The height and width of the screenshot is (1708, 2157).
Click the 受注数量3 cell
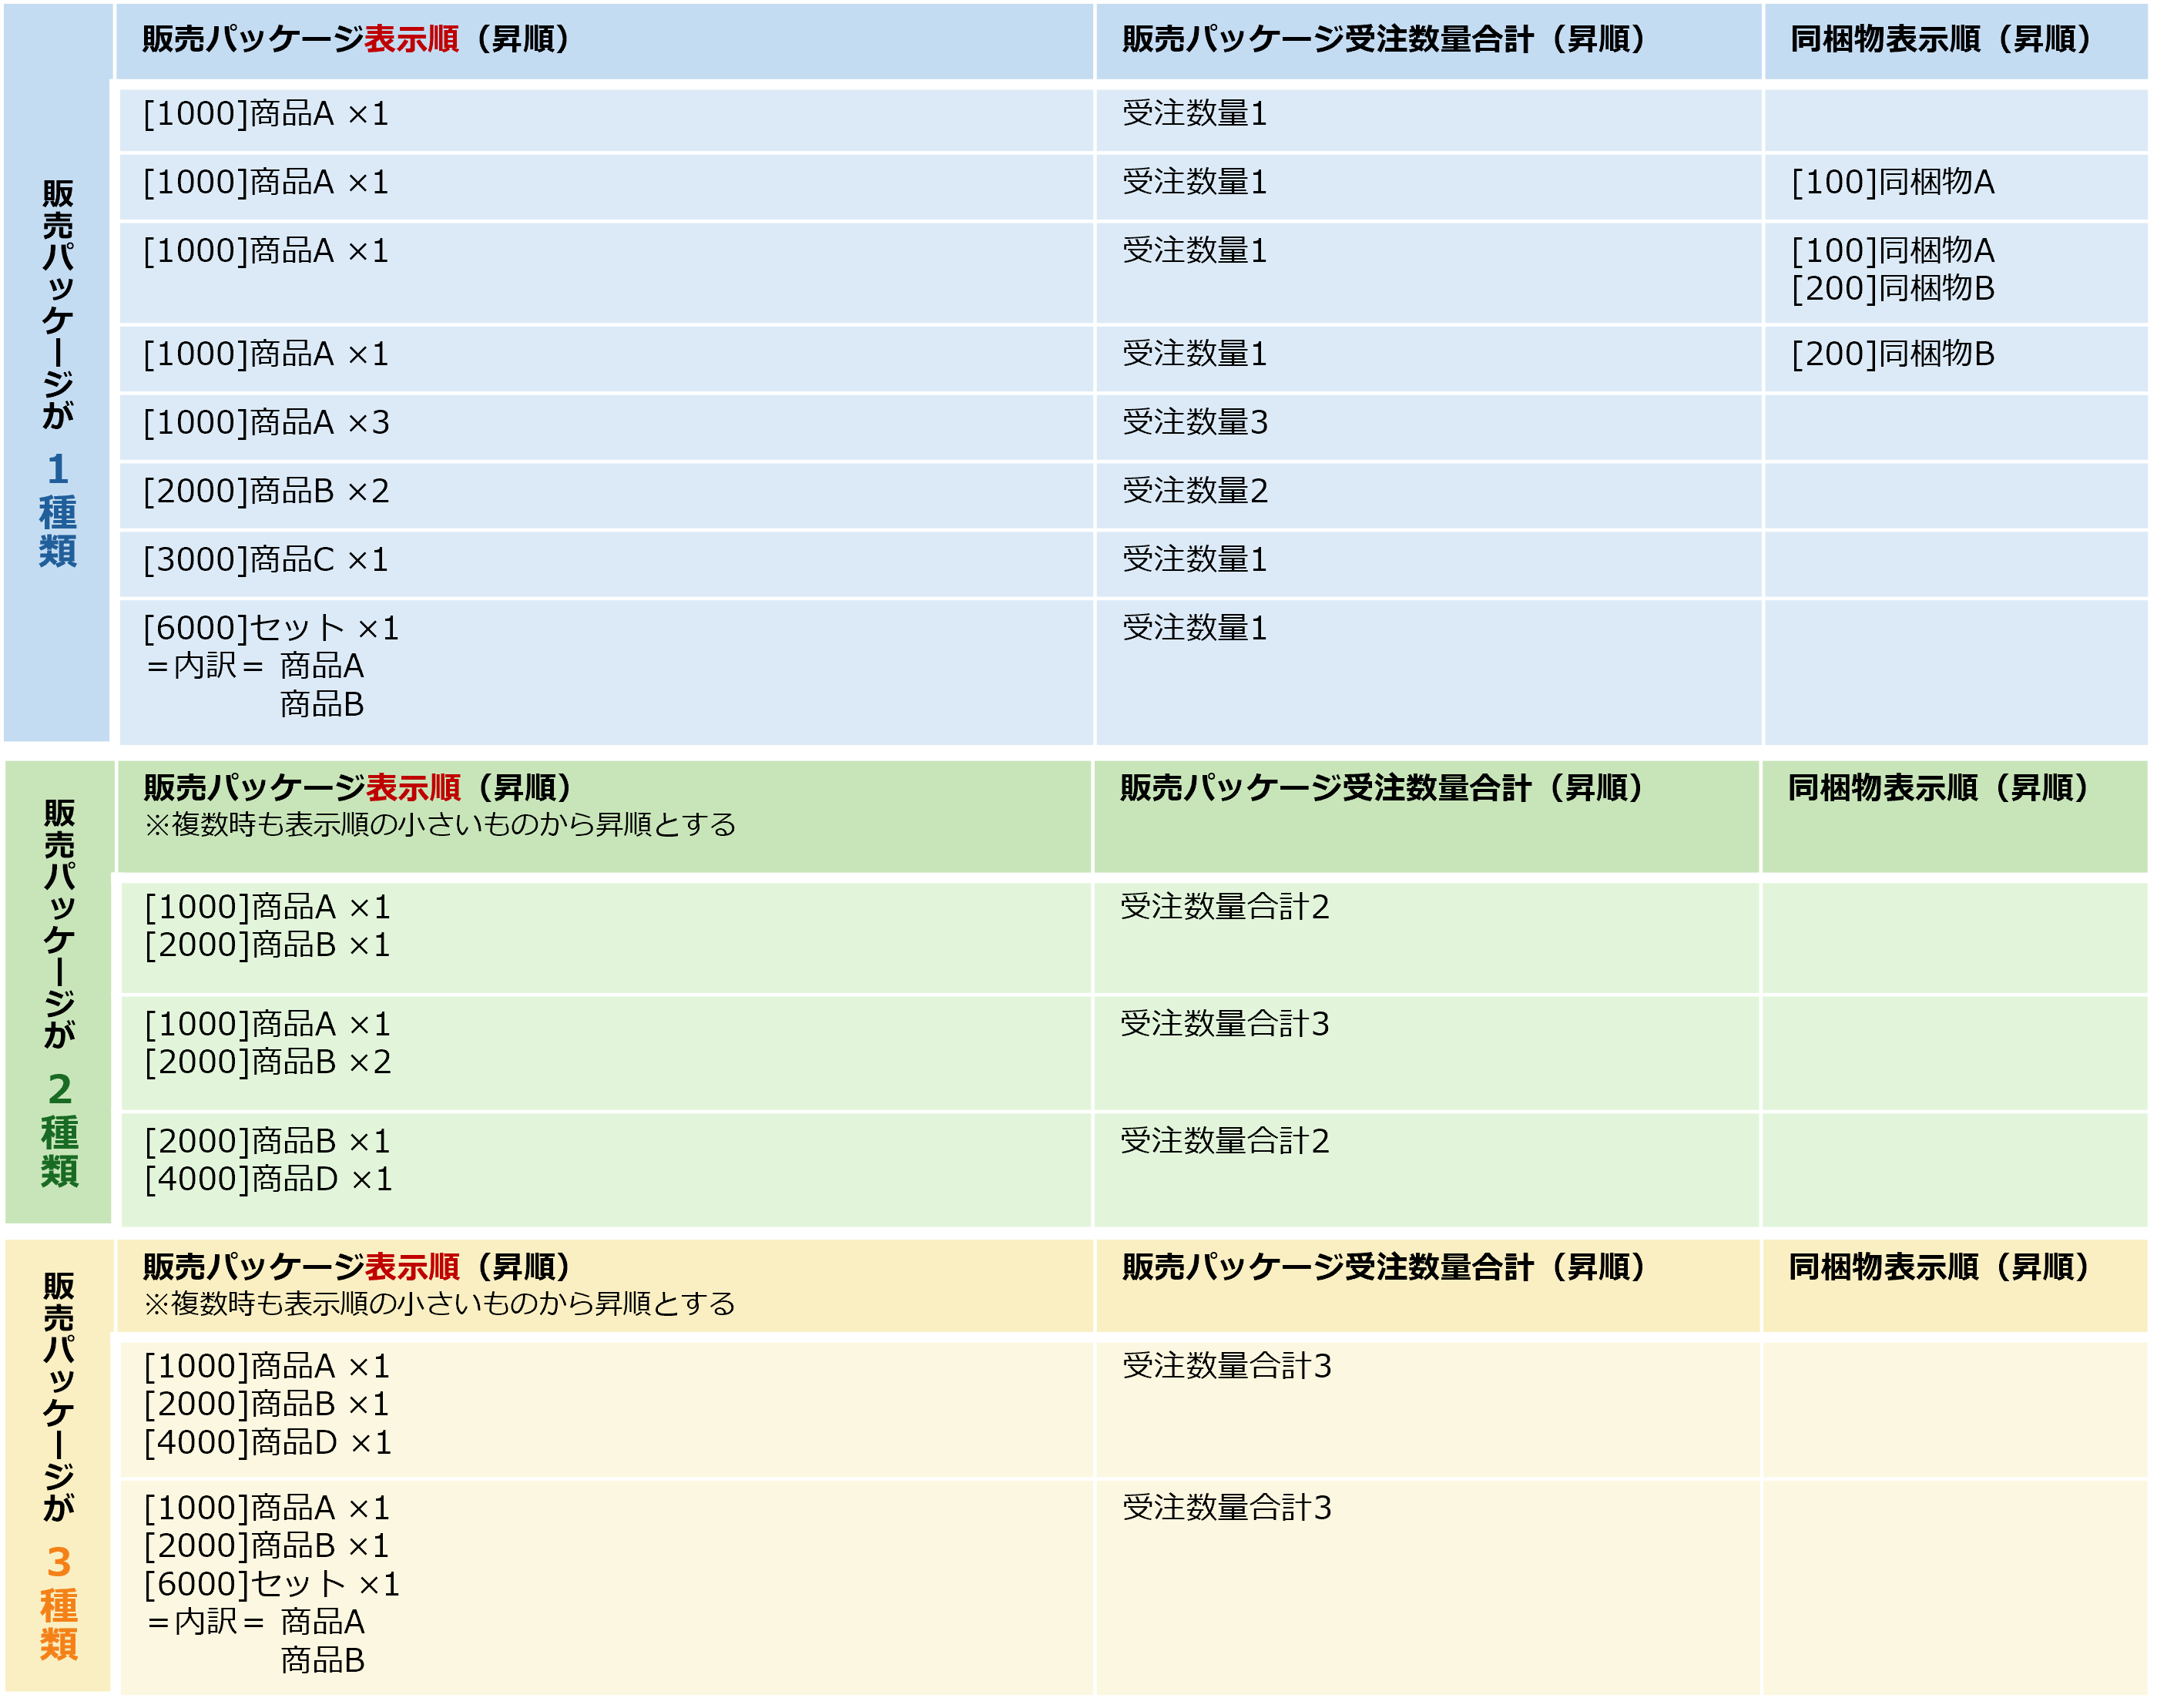(x=1195, y=423)
